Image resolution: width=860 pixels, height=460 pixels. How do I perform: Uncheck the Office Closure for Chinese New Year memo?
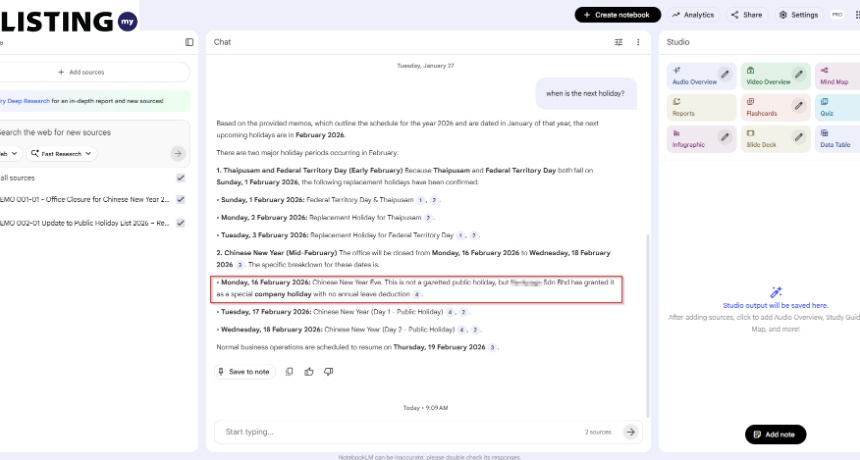[180, 200]
